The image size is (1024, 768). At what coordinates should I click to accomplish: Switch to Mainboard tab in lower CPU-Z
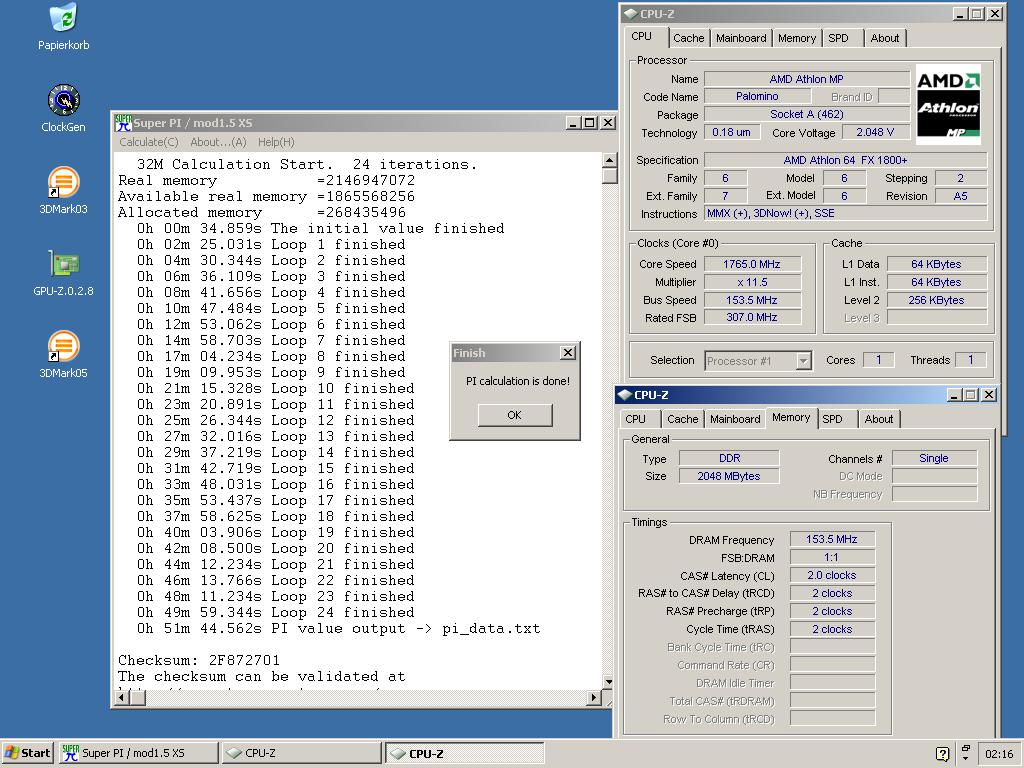tap(735, 419)
